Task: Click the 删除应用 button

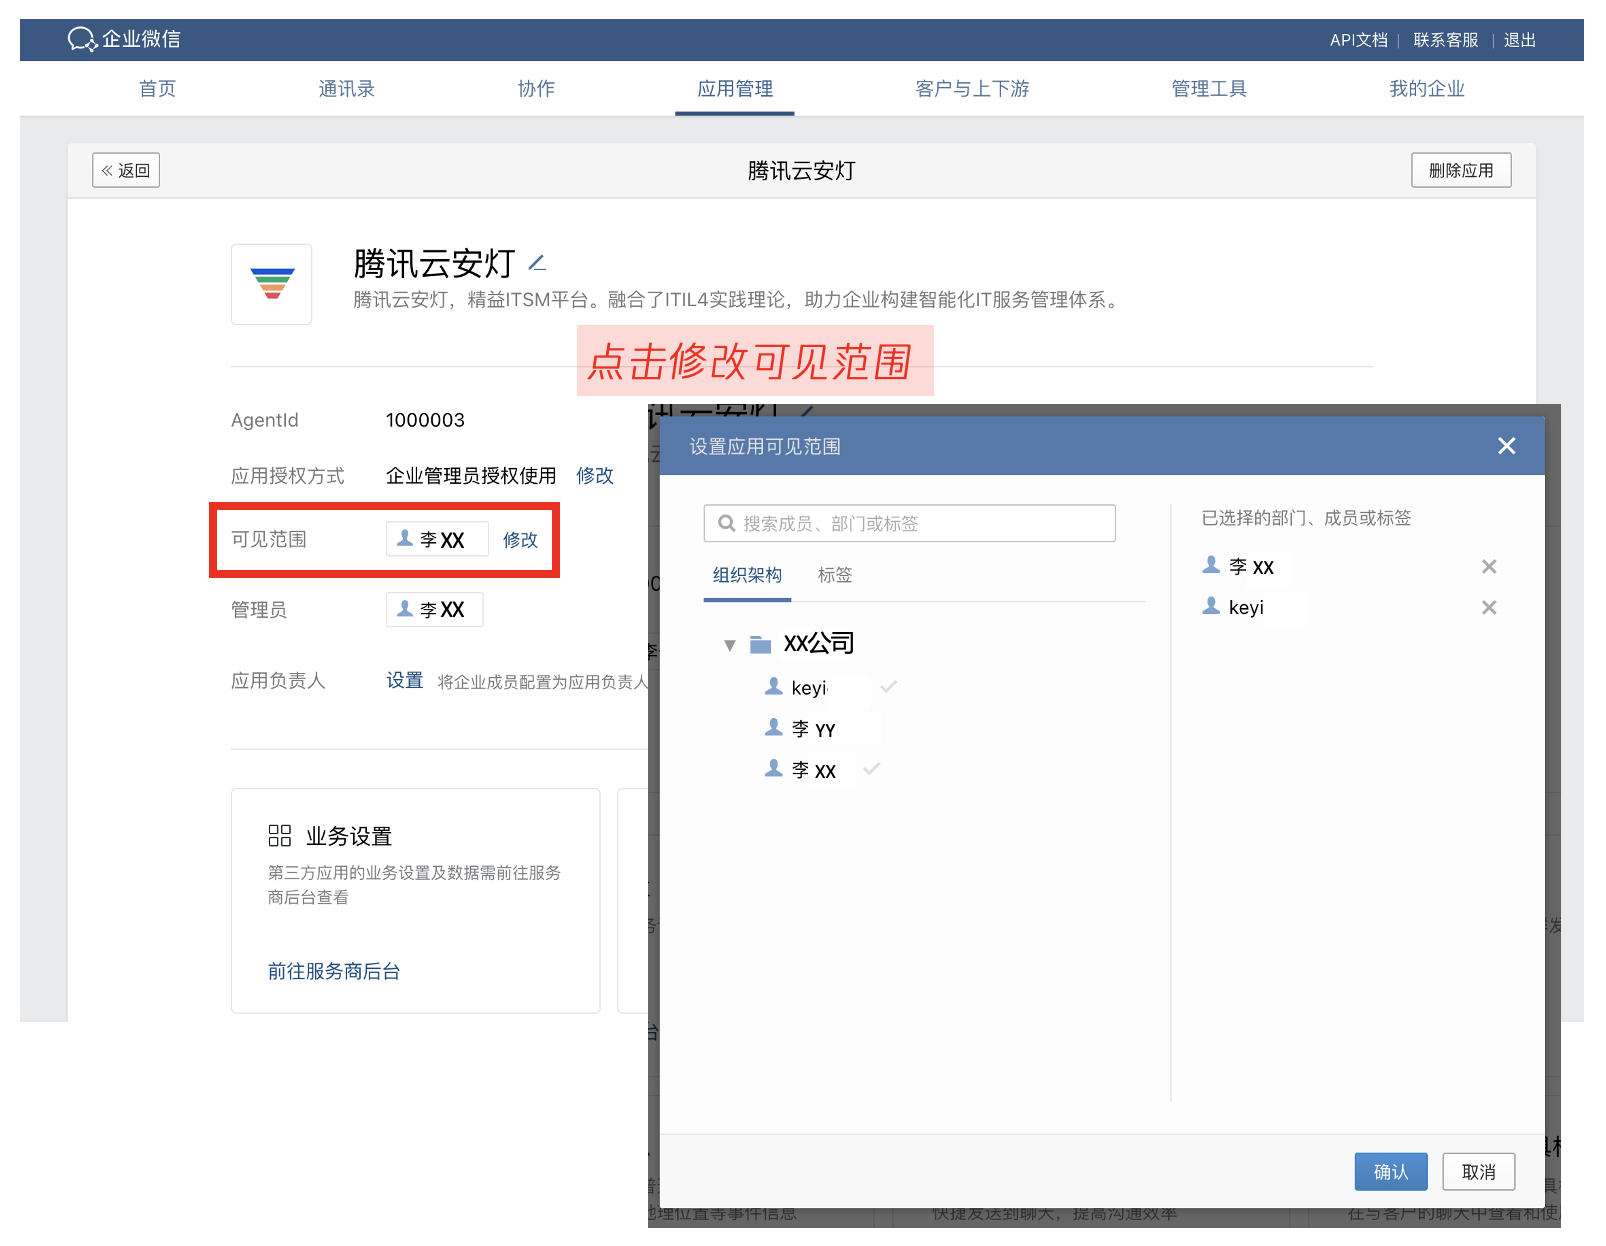Action: [1461, 170]
